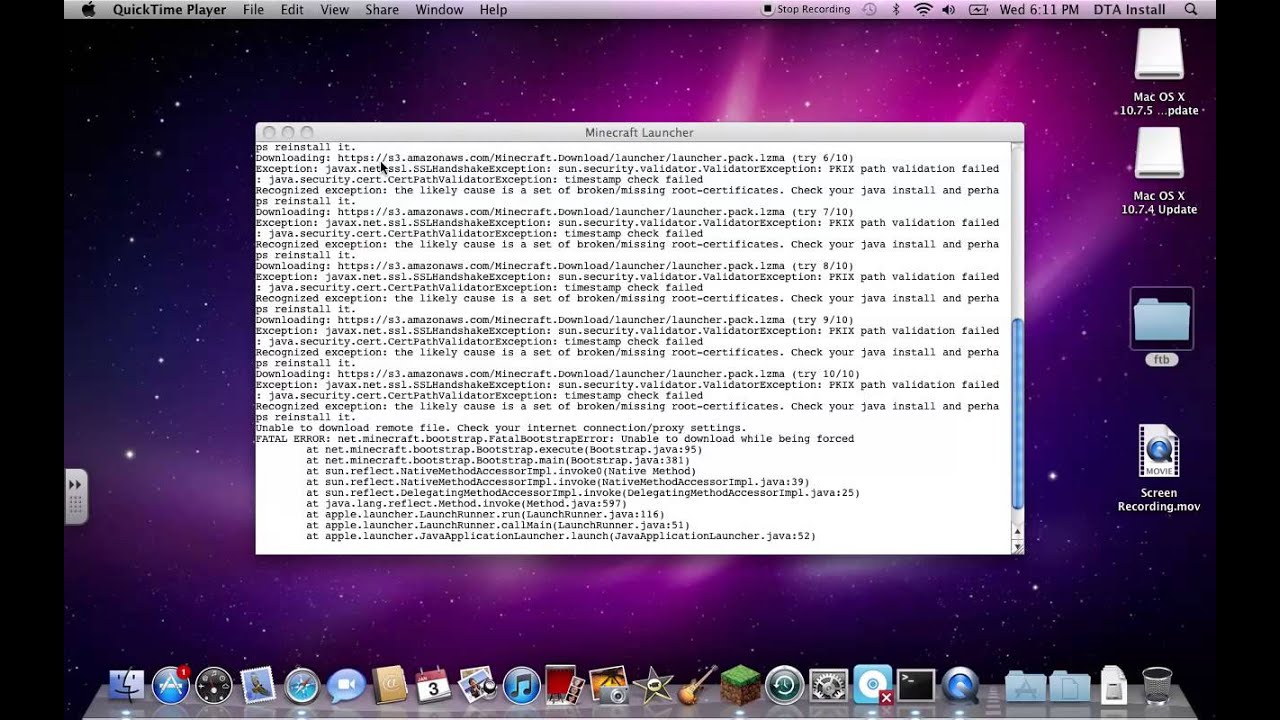Click the removable drive dock icon

(1113, 685)
